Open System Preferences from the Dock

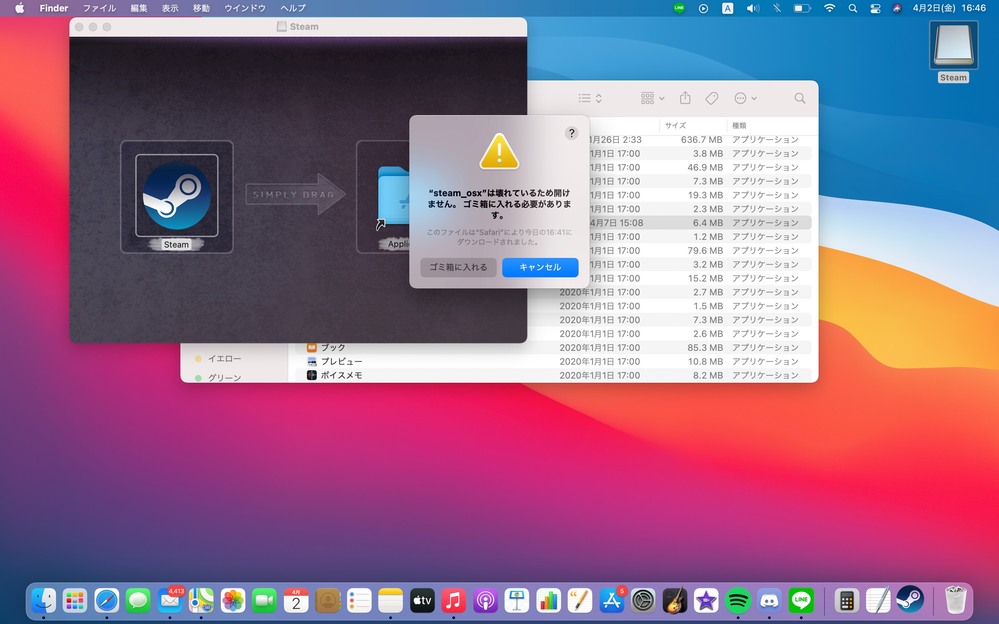click(643, 600)
